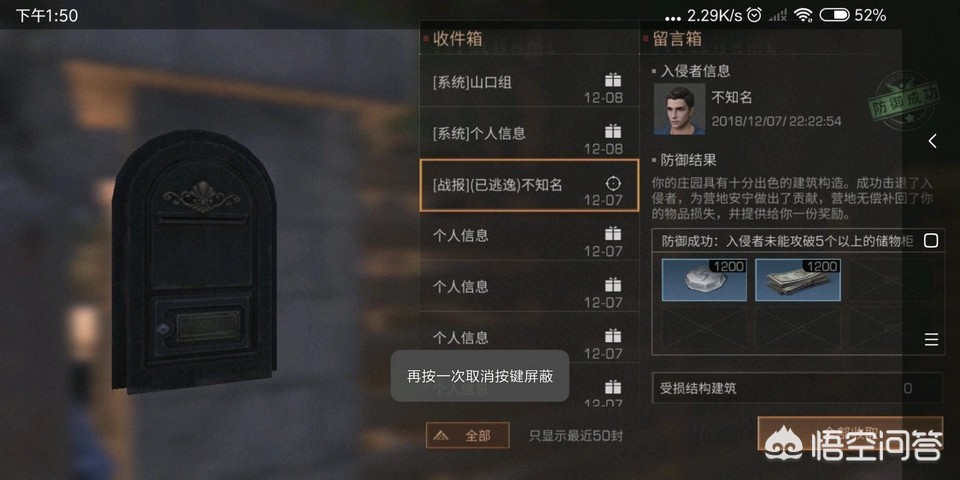960x480 pixels.
Task: Click the 全部收取 collect-all button
Action: (850, 432)
